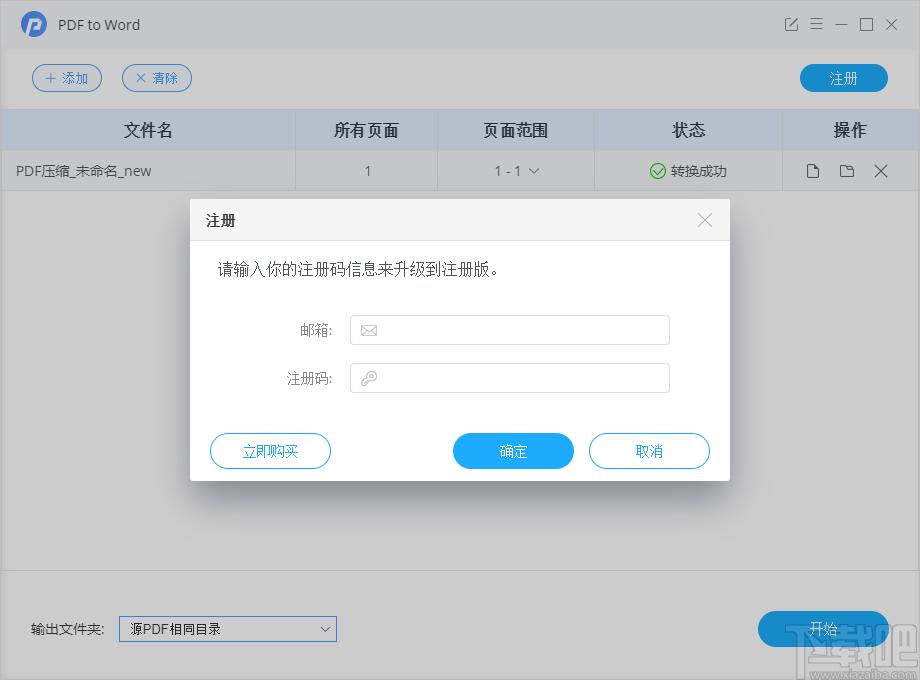
Task: Click the 转换成功 status text
Action: [x=698, y=171]
